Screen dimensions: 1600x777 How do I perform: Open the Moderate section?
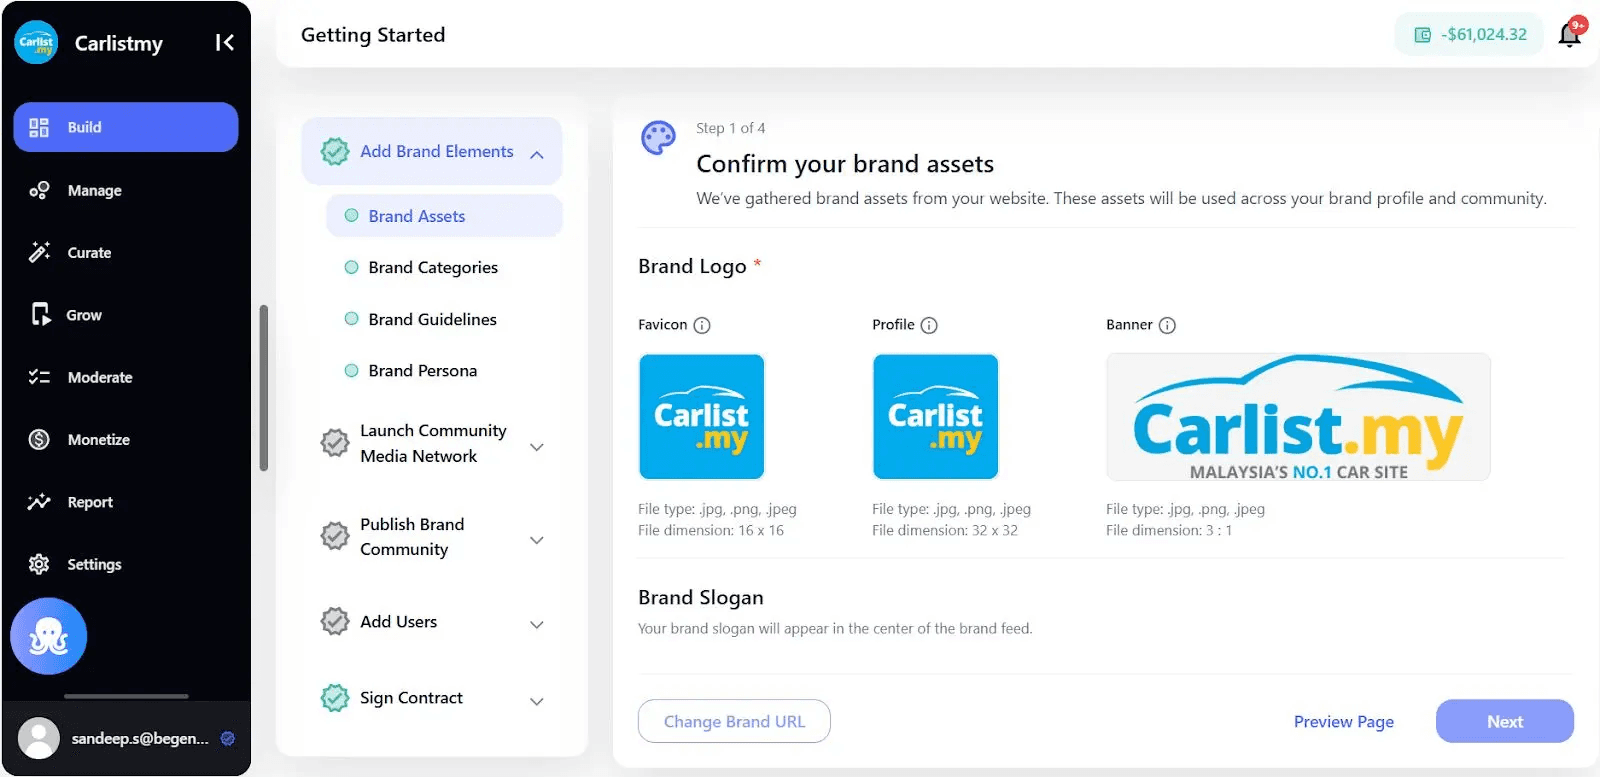coord(100,377)
